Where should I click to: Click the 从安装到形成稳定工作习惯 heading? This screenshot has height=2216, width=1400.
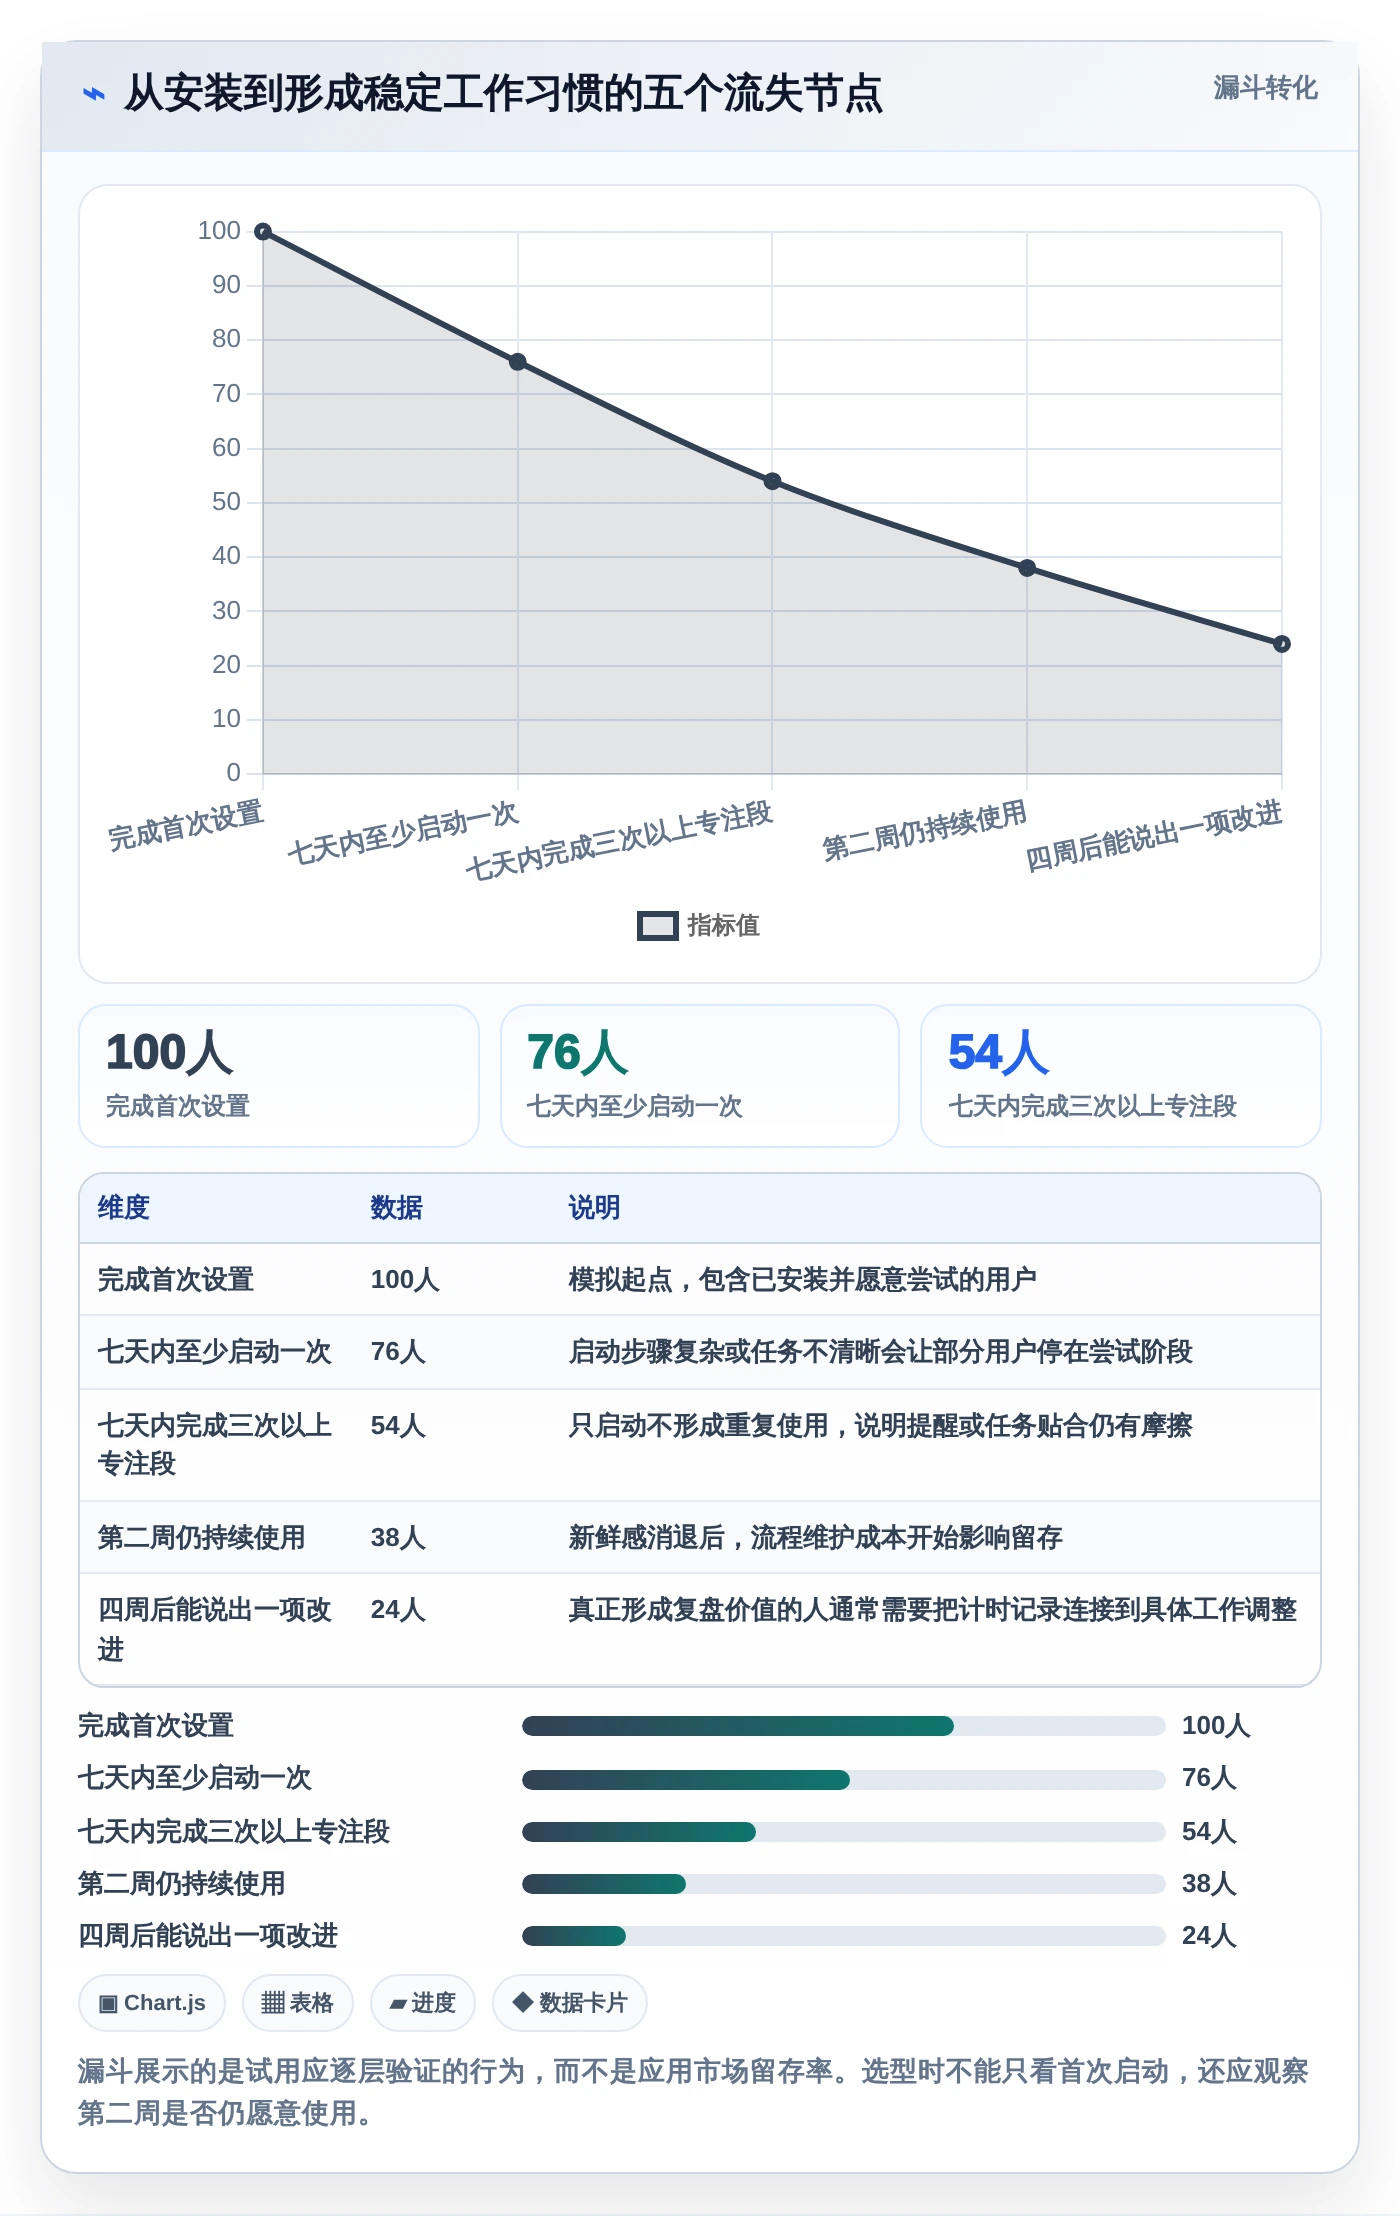[x=503, y=94]
